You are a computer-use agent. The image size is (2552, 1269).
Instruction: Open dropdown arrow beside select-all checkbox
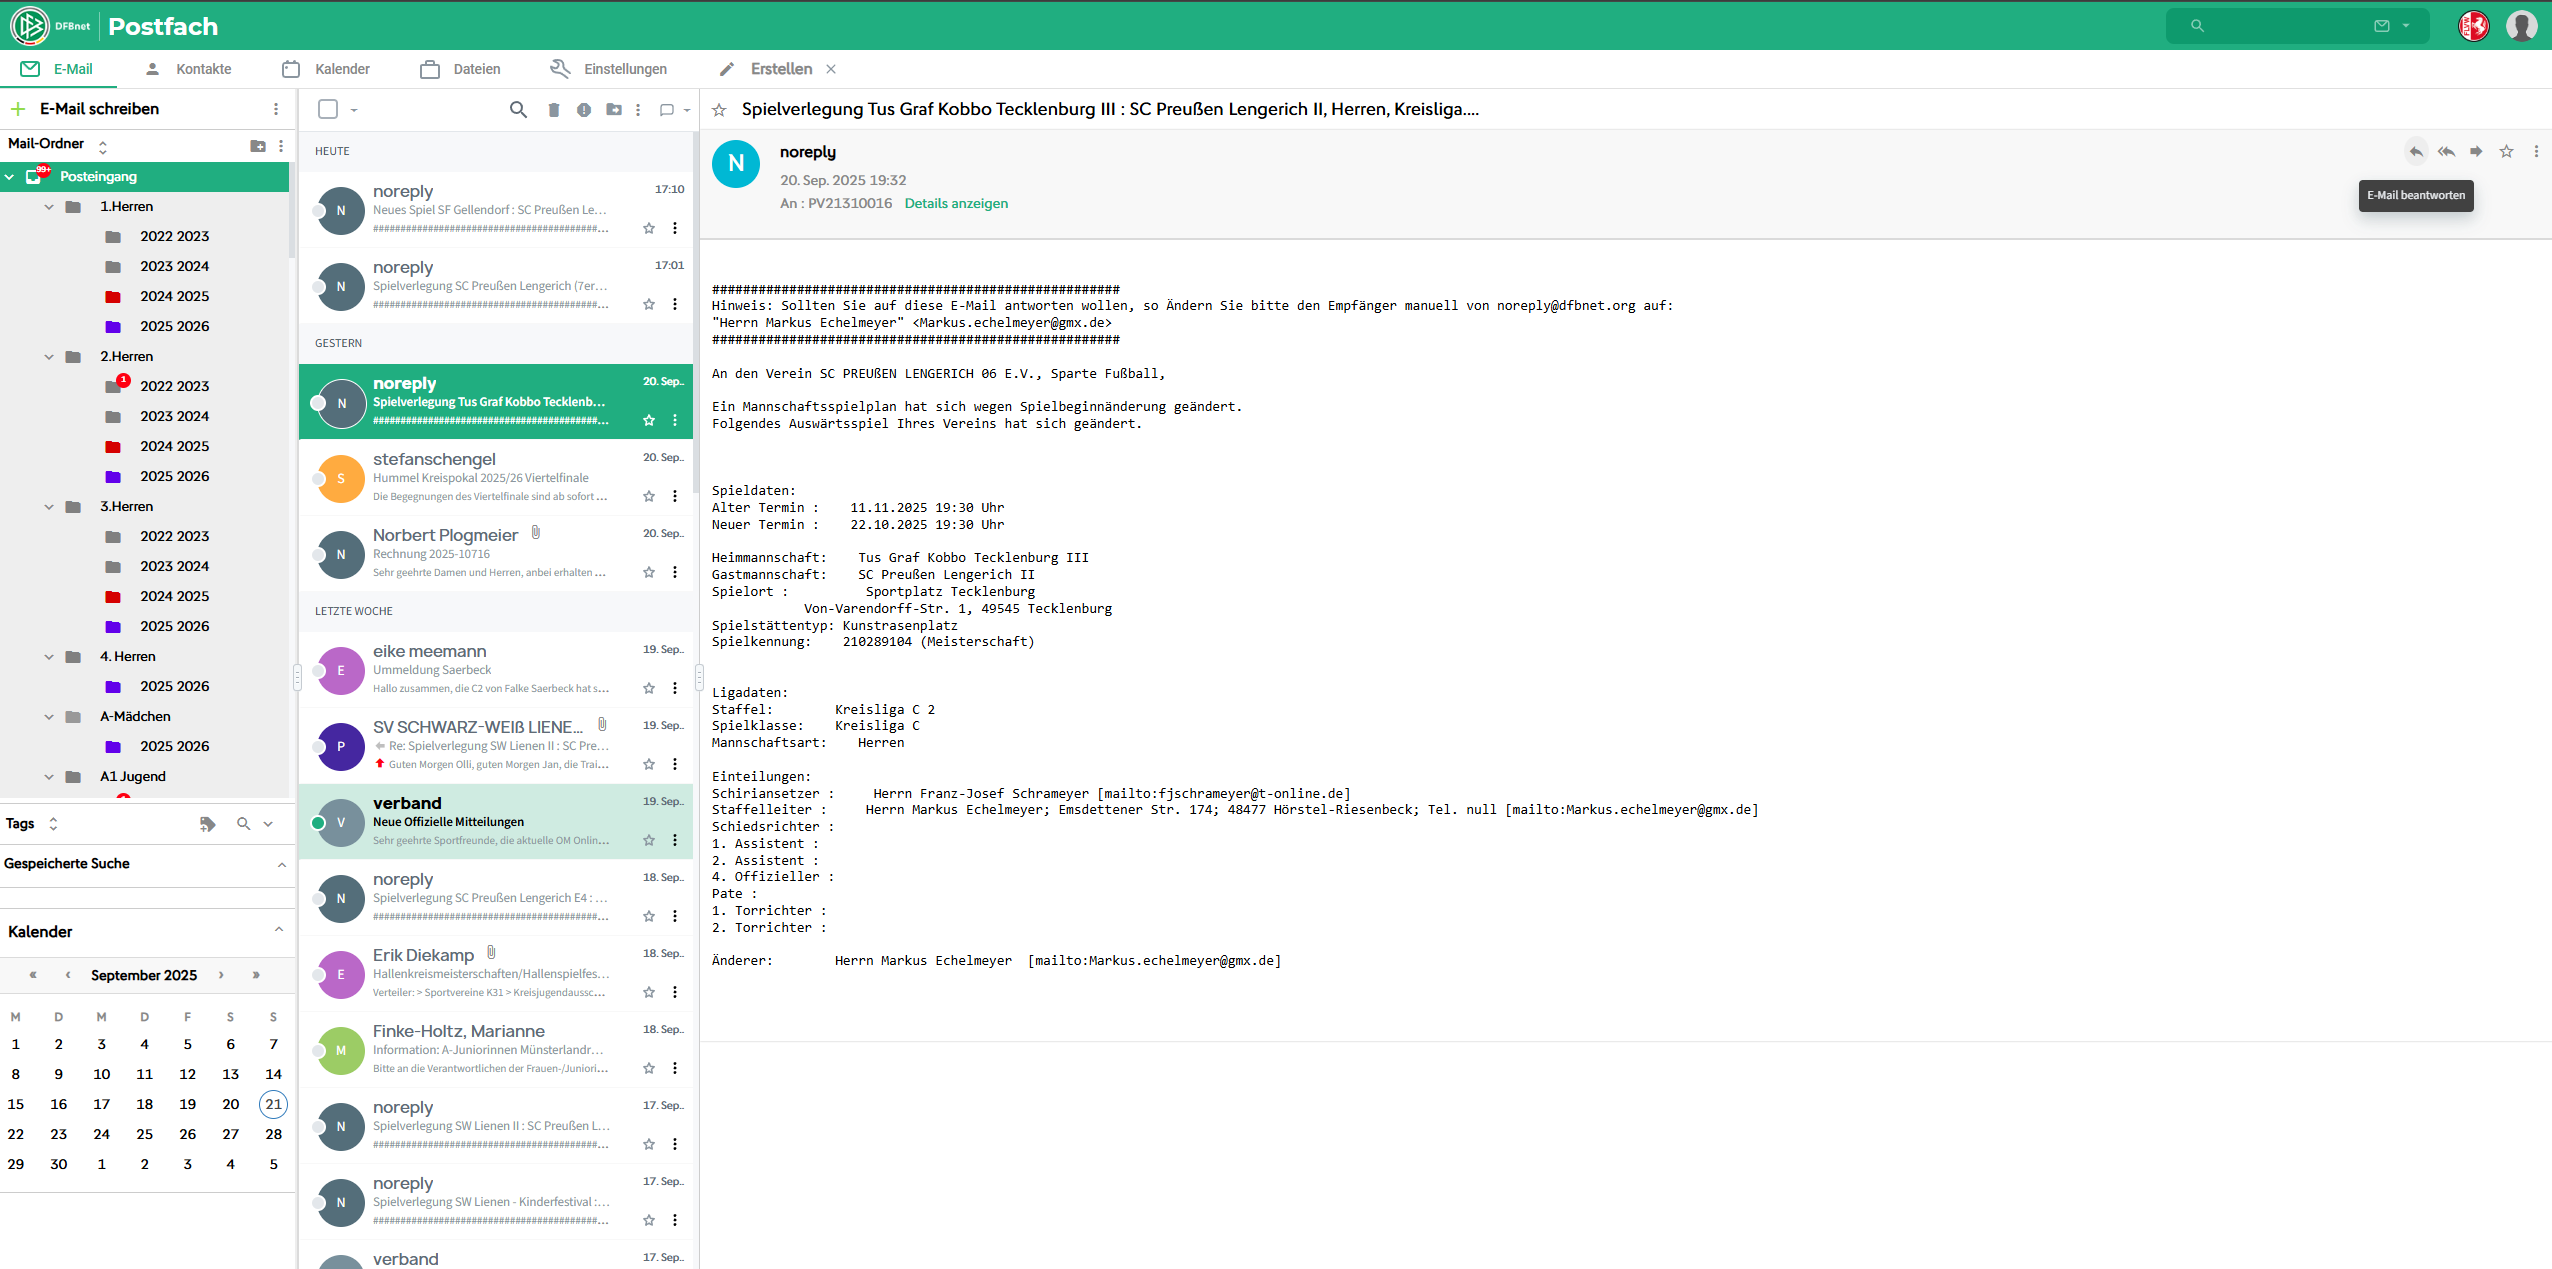[x=354, y=110]
